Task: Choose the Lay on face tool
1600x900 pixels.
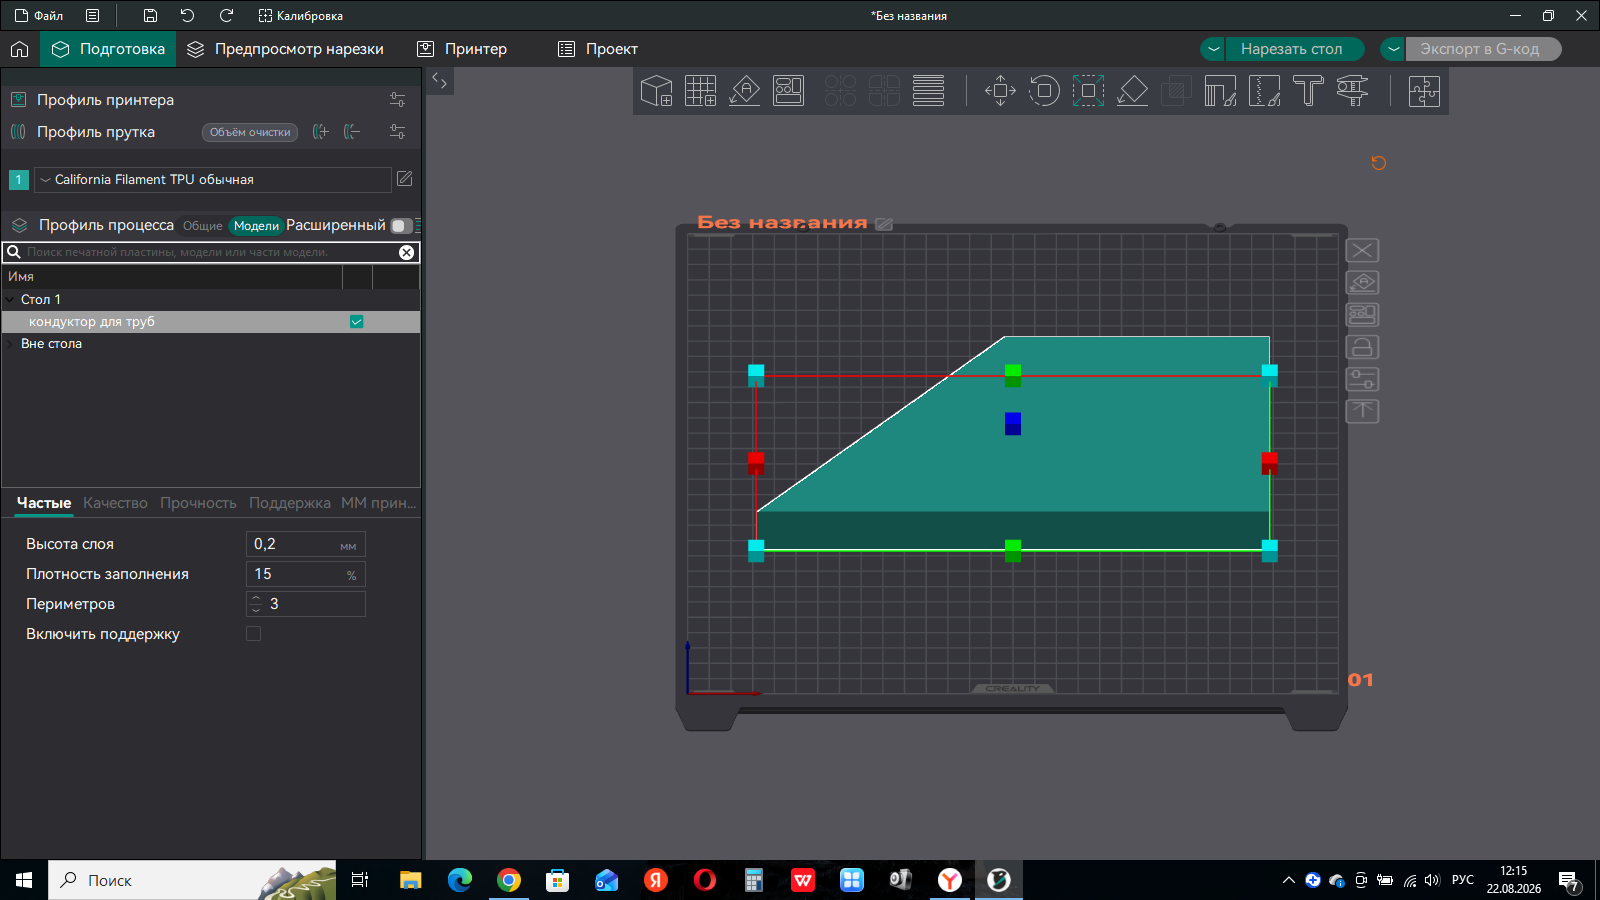Action: (x=1132, y=91)
